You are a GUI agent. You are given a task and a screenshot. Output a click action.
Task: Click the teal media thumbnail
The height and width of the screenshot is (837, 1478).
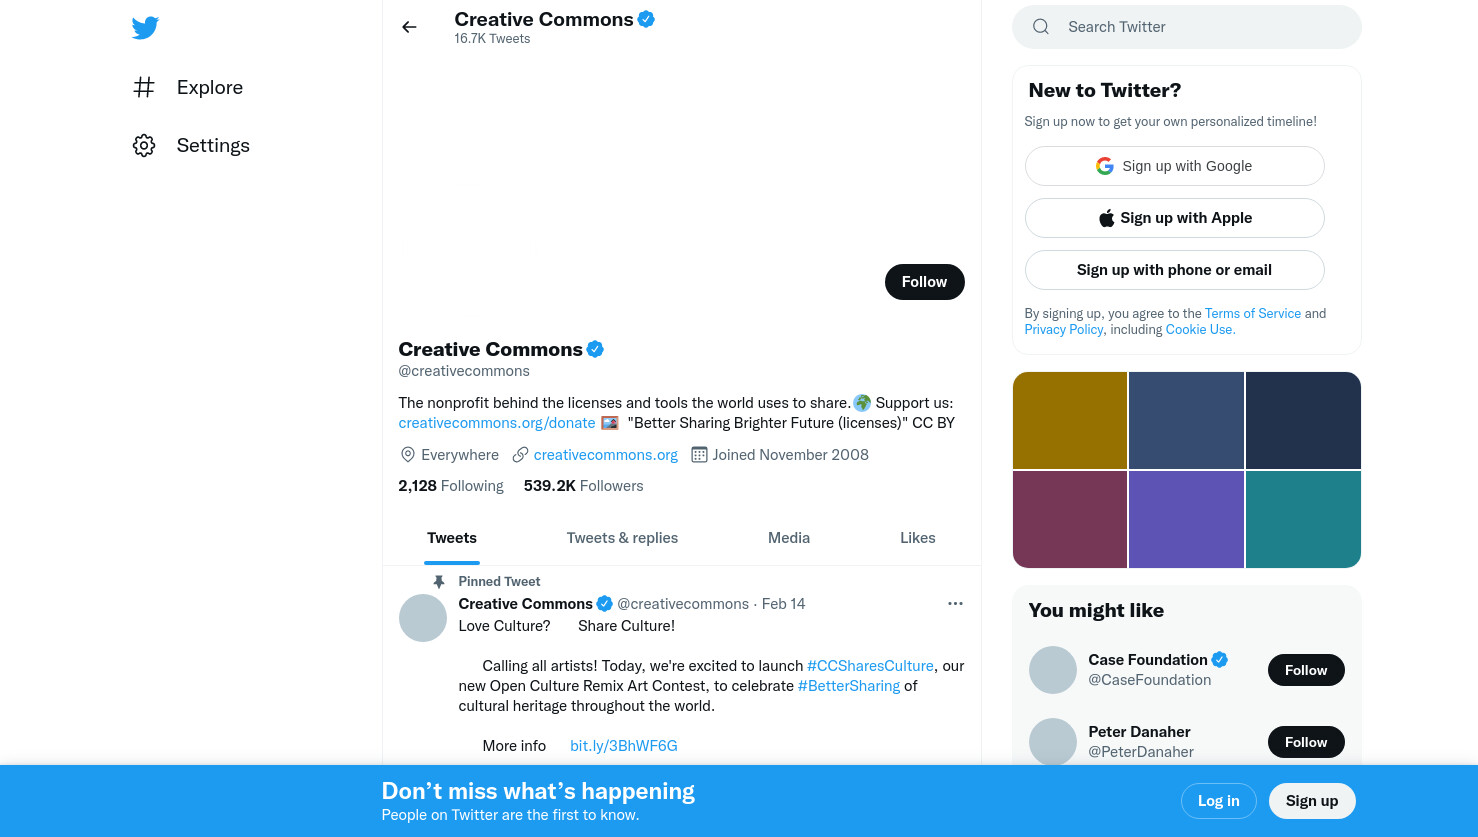click(1303, 520)
